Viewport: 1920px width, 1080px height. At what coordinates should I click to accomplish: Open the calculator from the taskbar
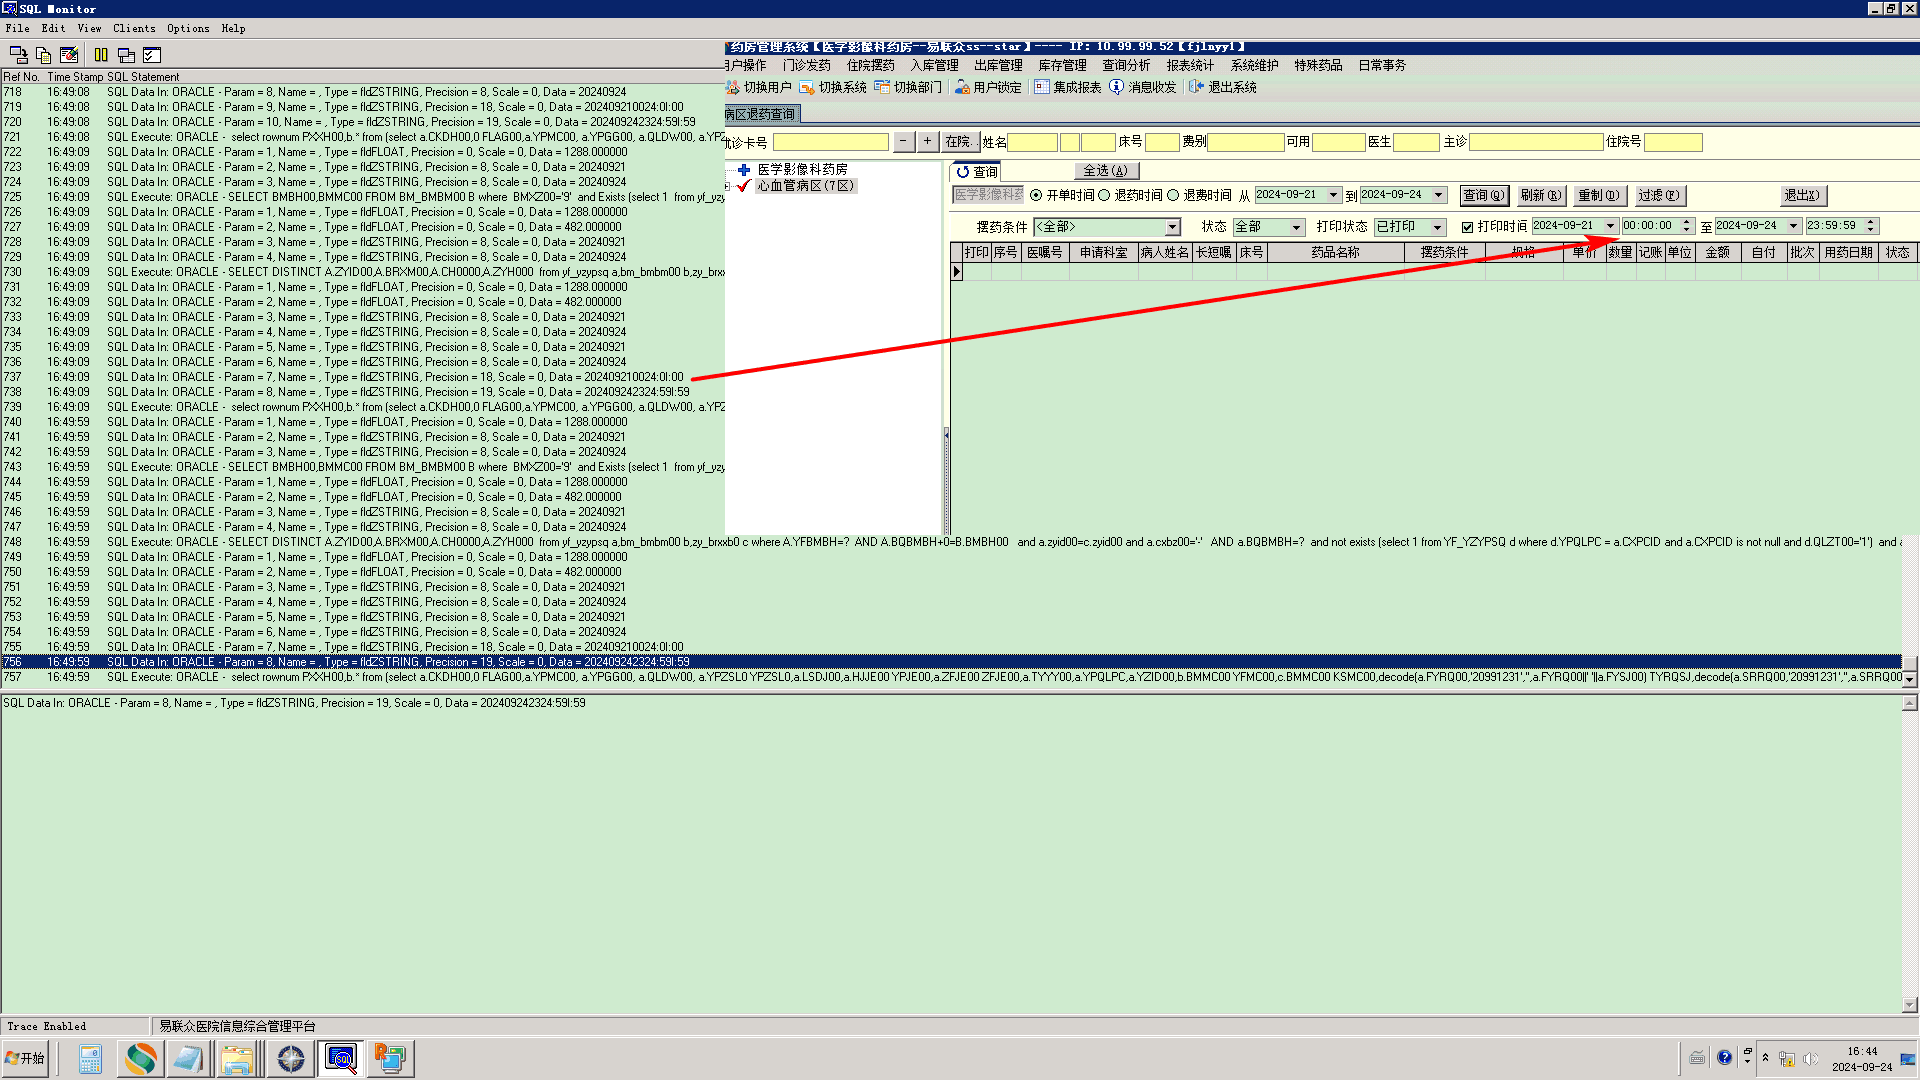coord(90,1058)
